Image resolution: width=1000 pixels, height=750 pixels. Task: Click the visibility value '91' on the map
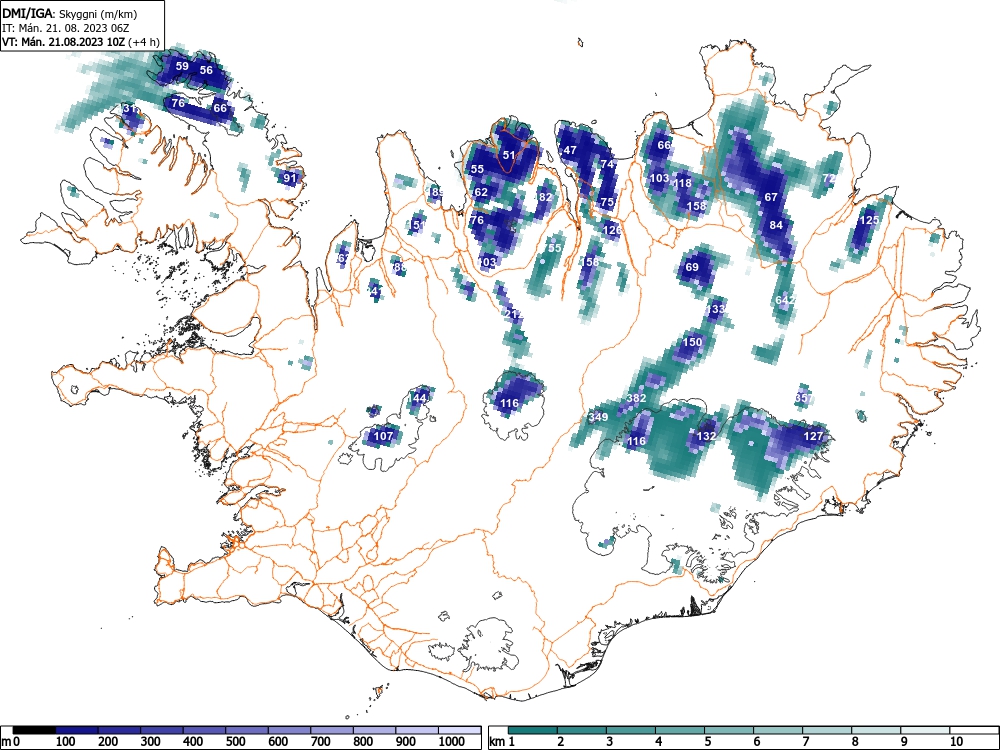tap(290, 178)
